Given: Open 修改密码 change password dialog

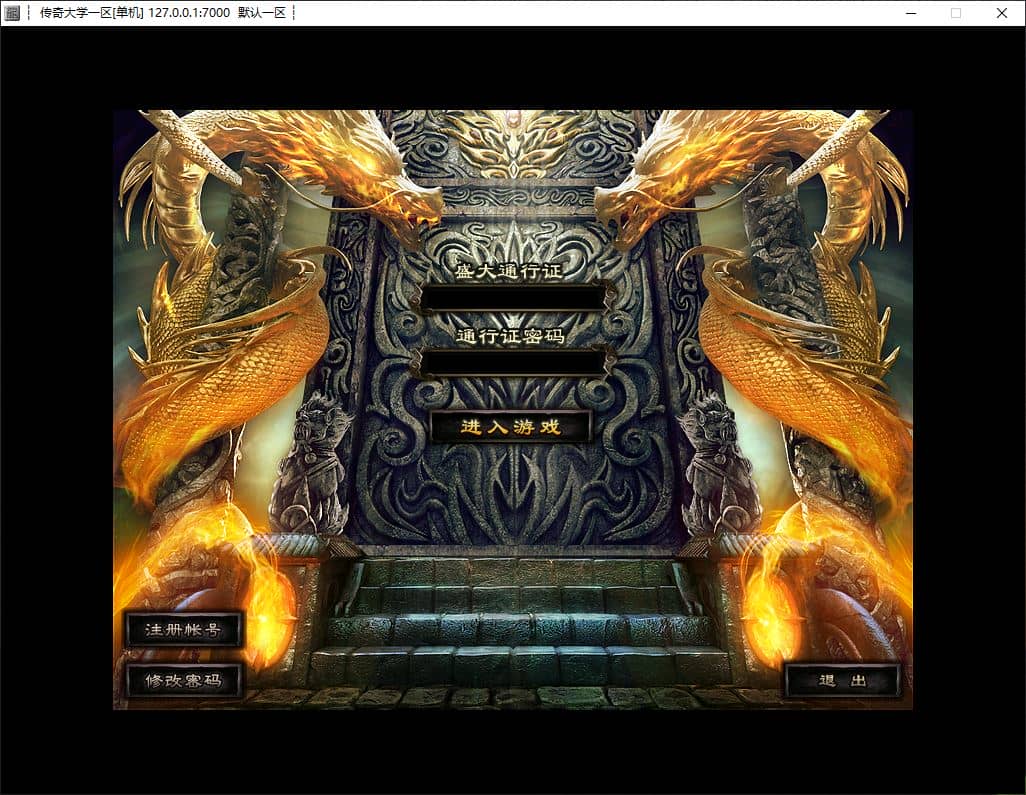Looking at the screenshot, I should (x=184, y=680).
